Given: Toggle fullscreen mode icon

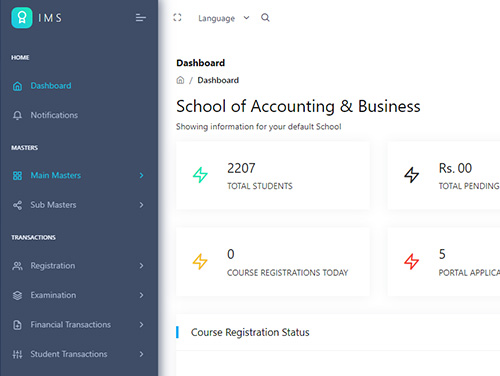Looking at the screenshot, I should [x=177, y=18].
